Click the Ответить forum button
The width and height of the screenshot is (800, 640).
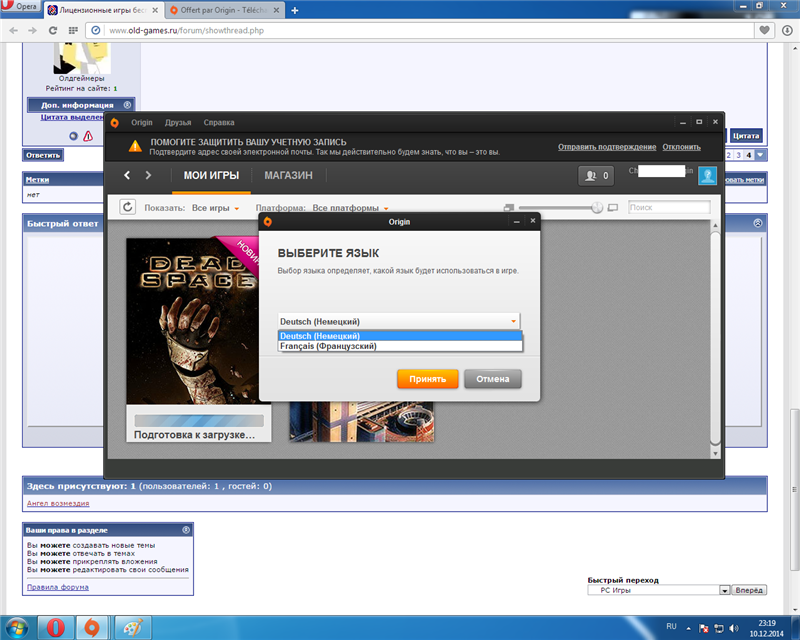(x=43, y=155)
